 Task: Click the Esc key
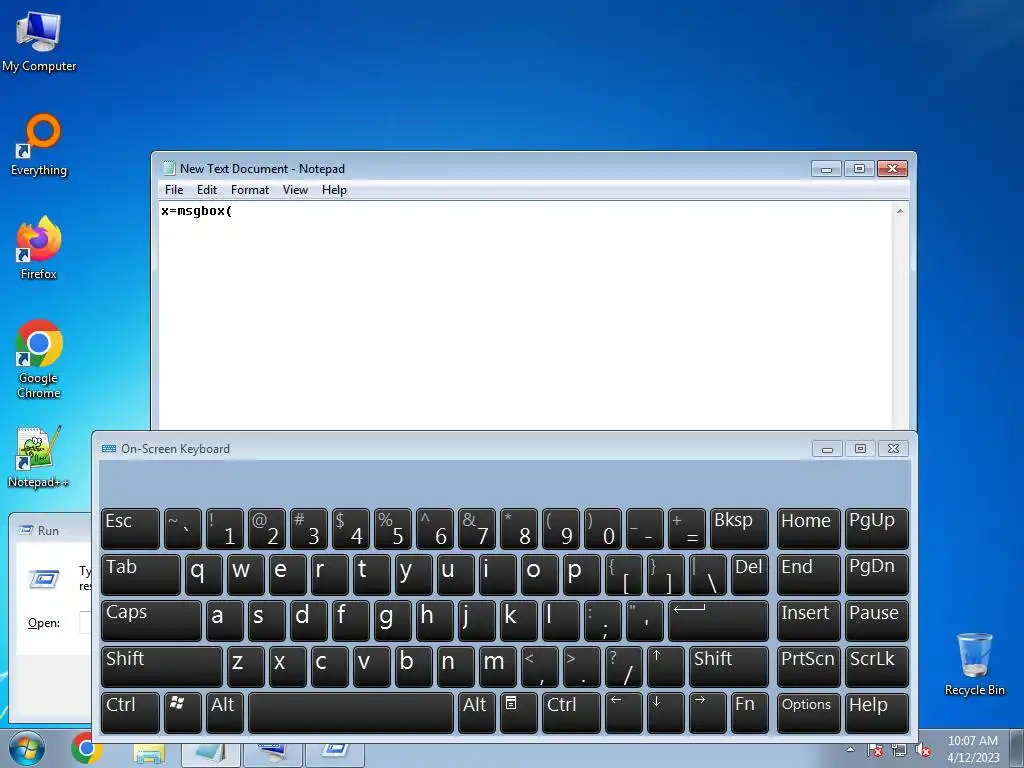(x=130, y=528)
